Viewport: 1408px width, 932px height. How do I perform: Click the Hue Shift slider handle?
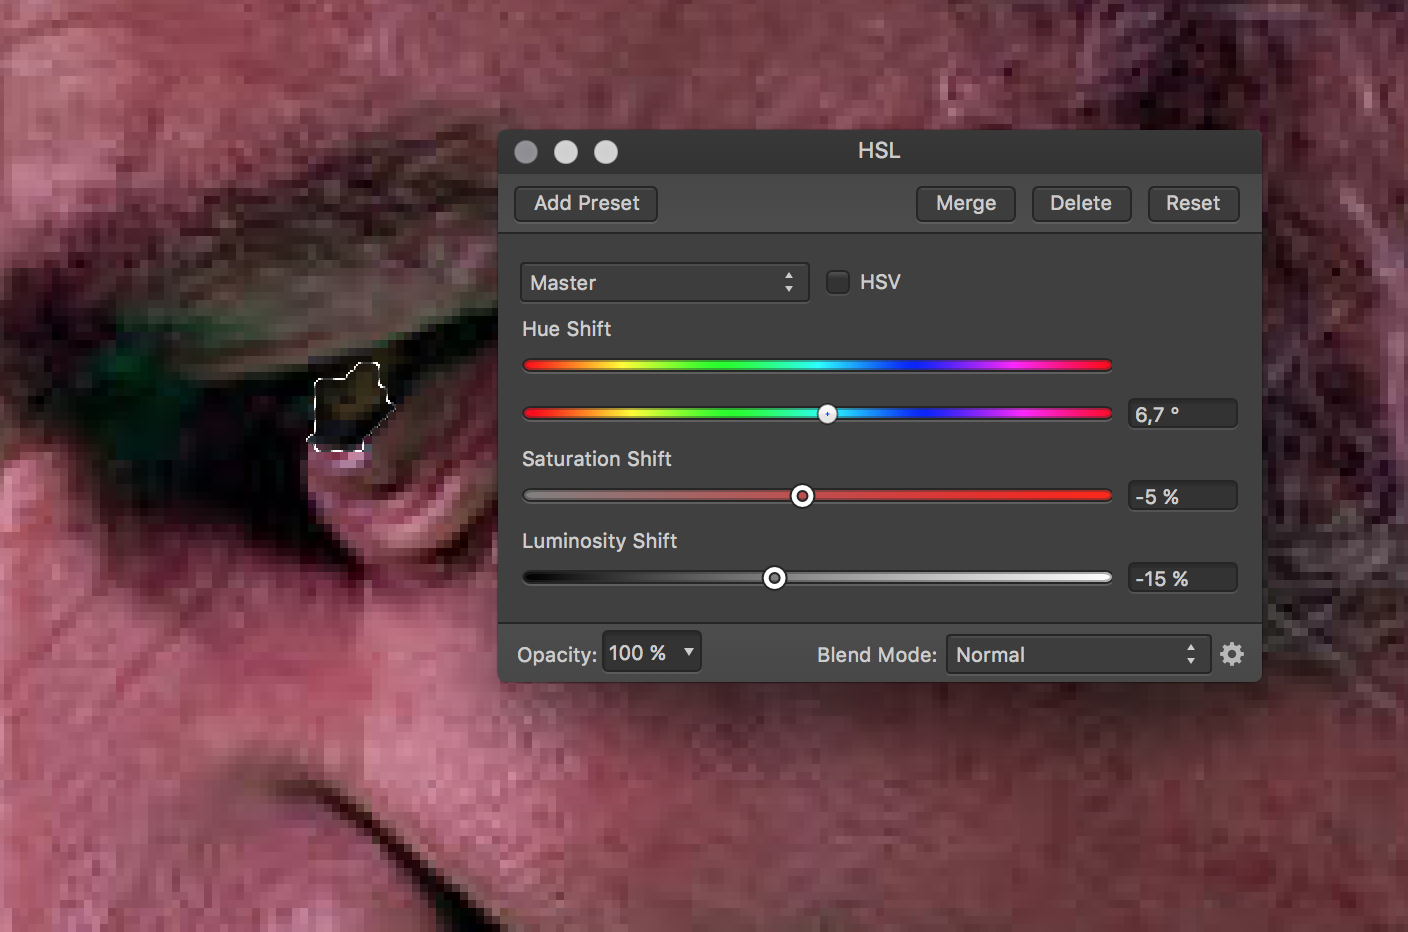pyautogui.click(x=827, y=414)
